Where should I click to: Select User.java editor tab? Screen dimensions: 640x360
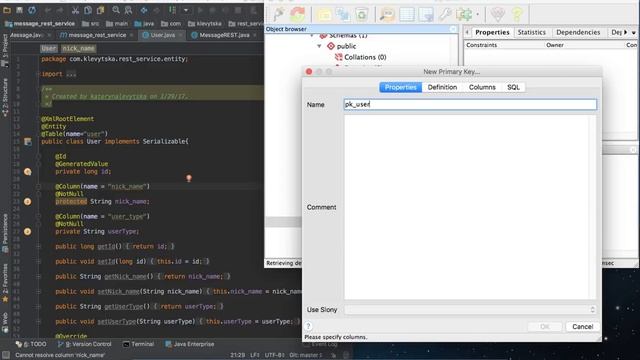[x=161, y=35]
